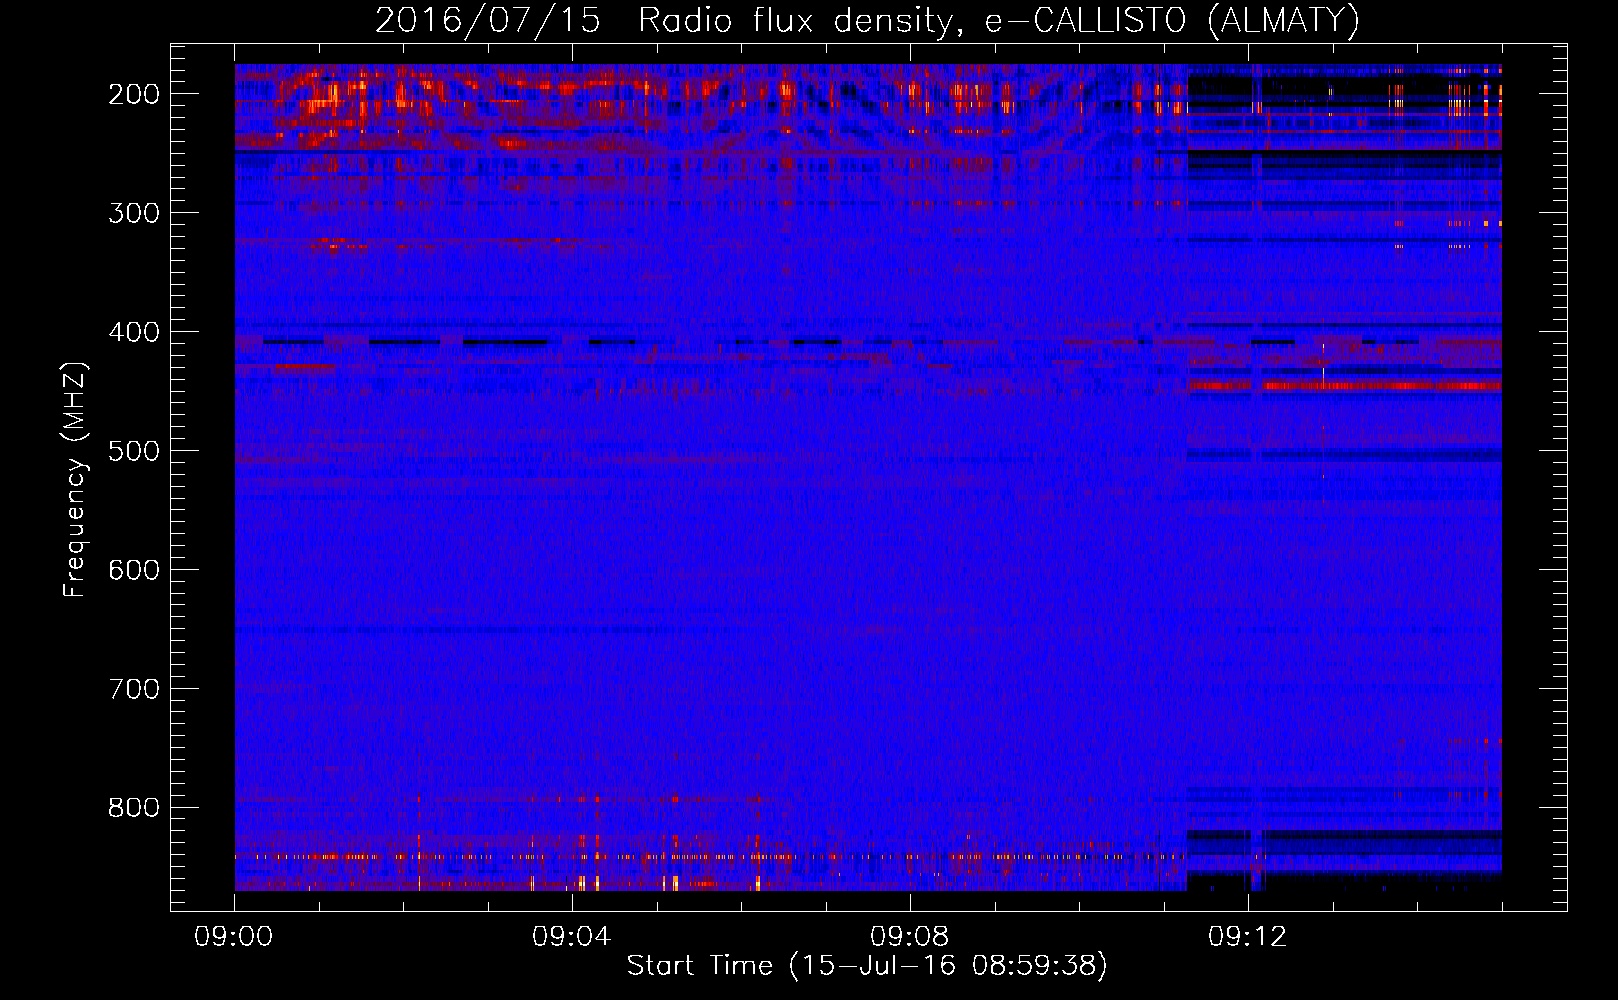1618x1000 pixels.
Task: Click the 09:00 time tick label
Action: click(x=235, y=937)
